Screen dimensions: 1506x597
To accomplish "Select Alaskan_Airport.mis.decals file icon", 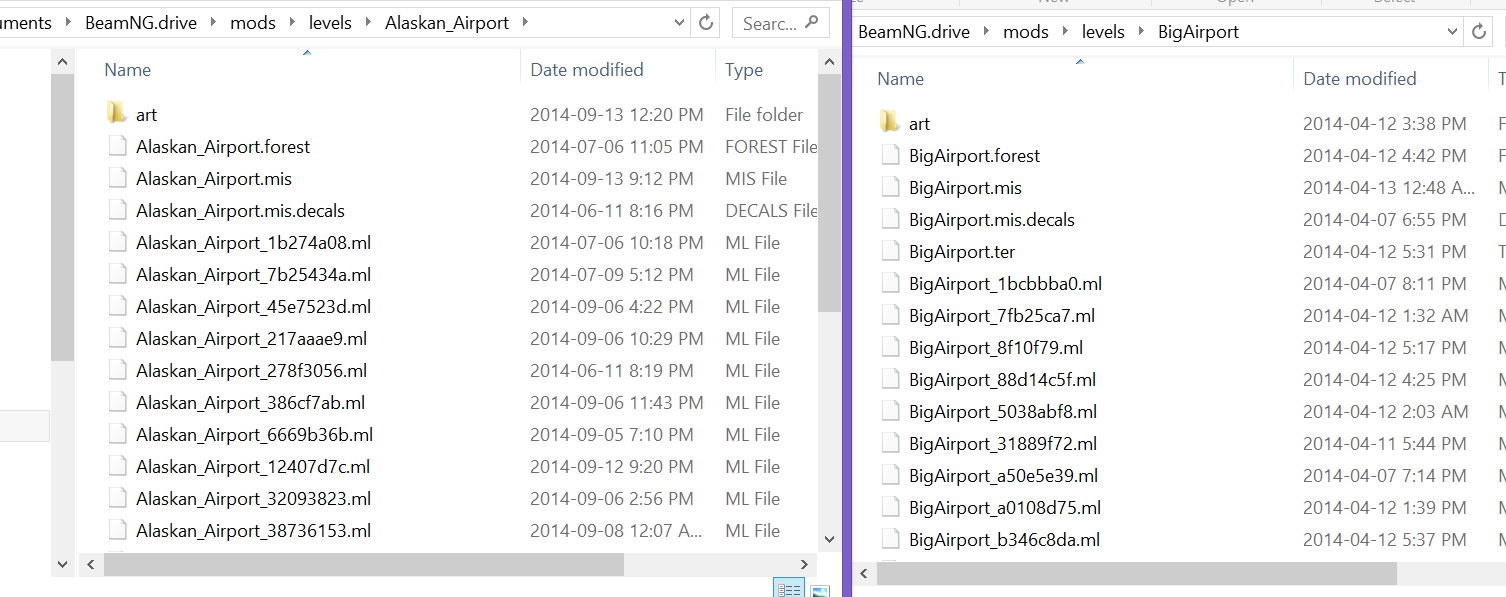I will click(x=118, y=211).
